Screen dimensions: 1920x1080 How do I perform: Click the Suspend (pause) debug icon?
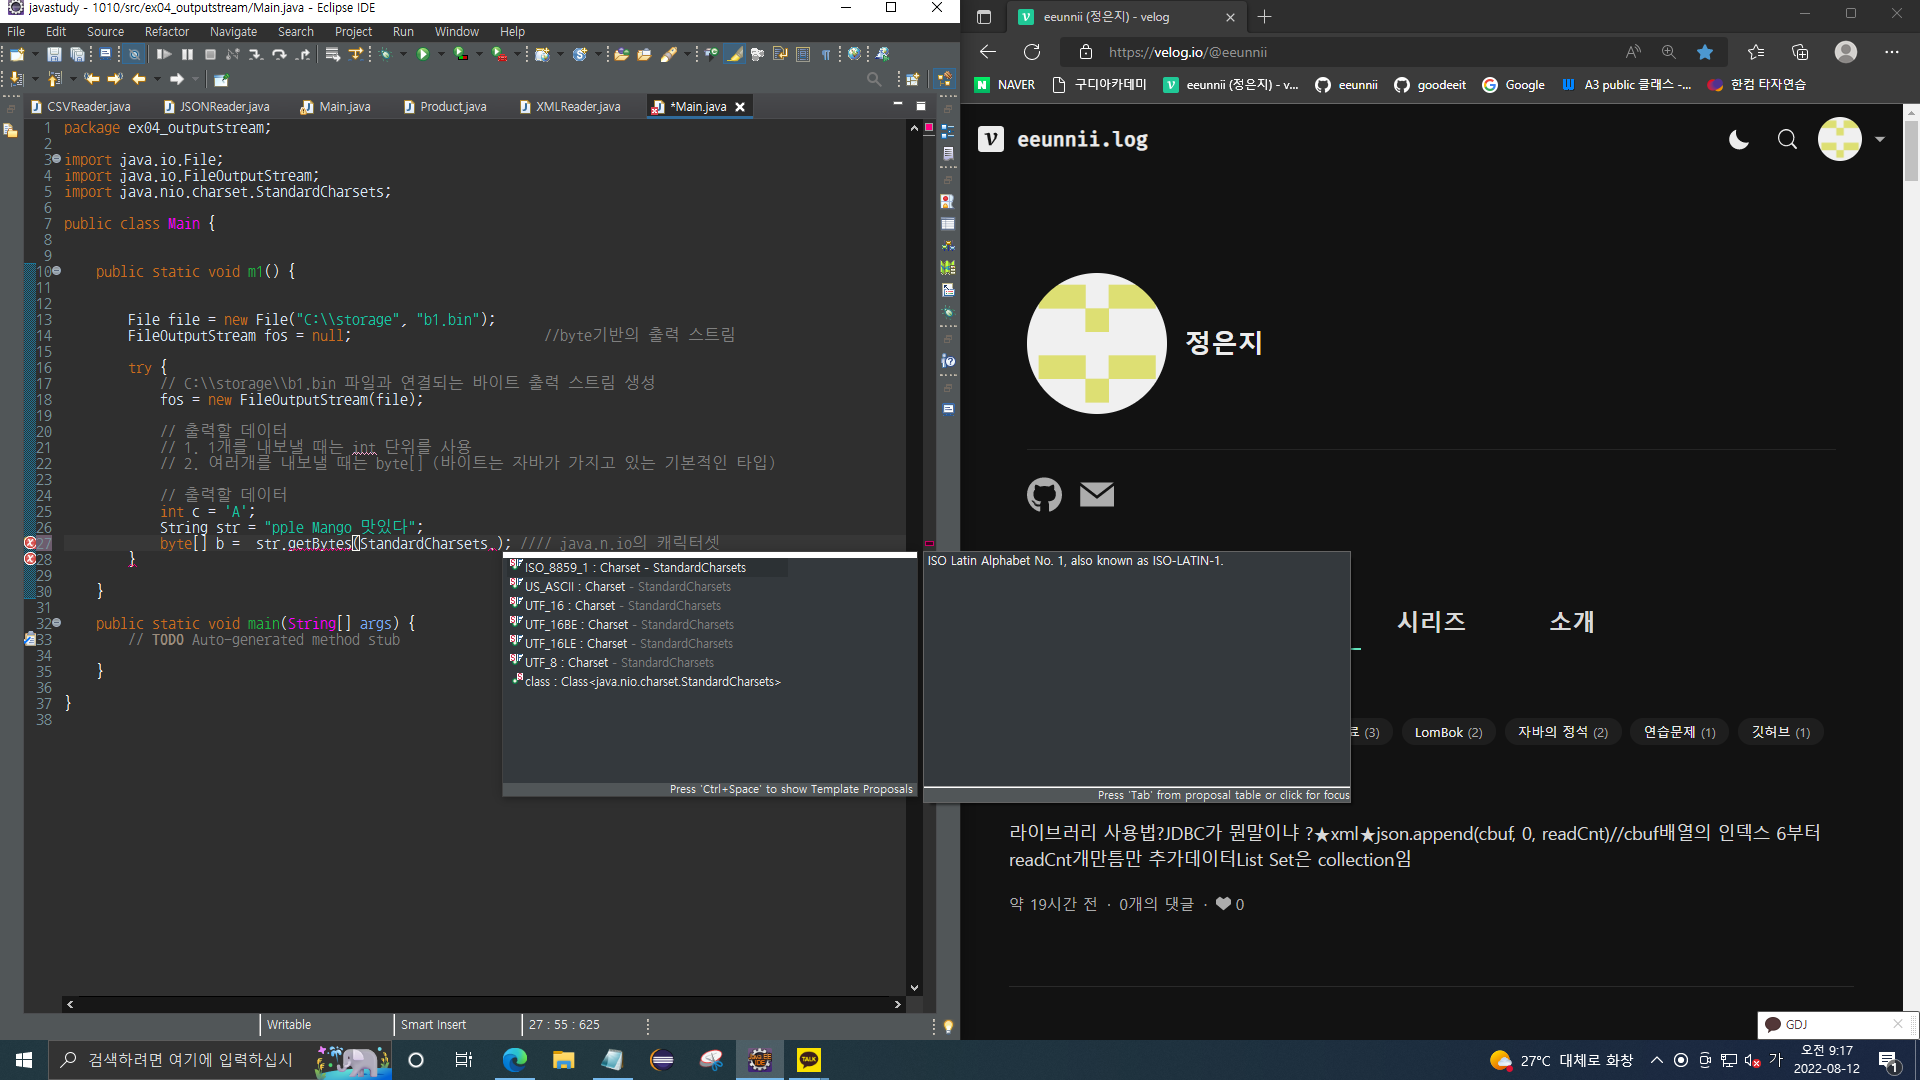(187, 54)
